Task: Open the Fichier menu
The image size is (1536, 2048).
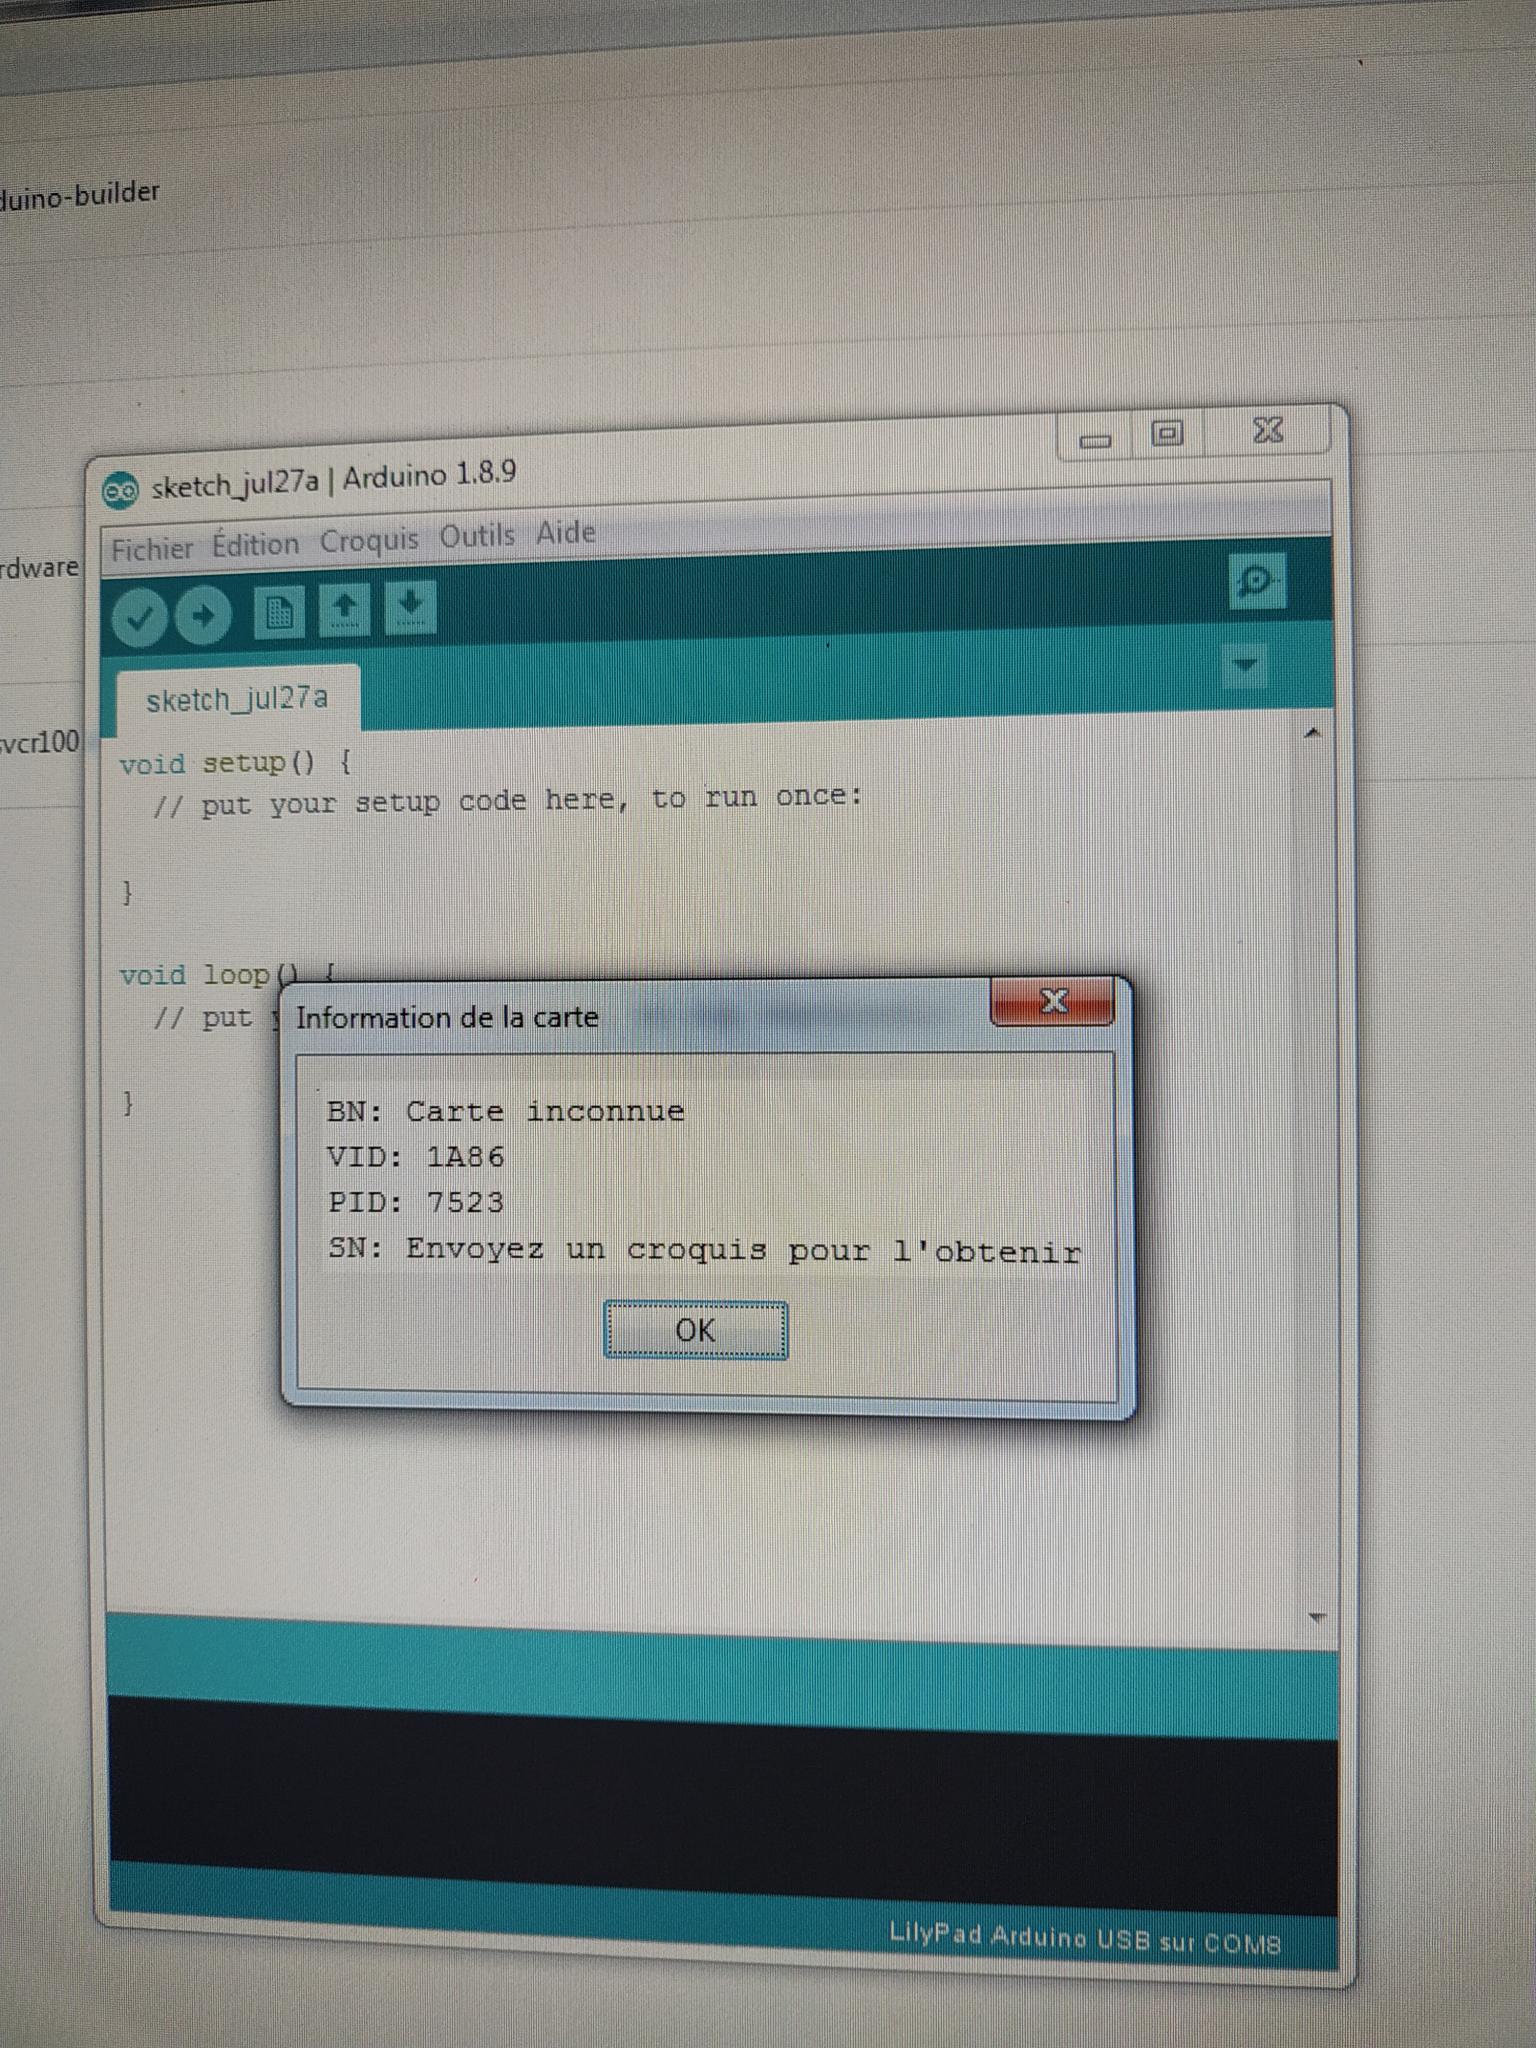Action: (x=152, y=548)
